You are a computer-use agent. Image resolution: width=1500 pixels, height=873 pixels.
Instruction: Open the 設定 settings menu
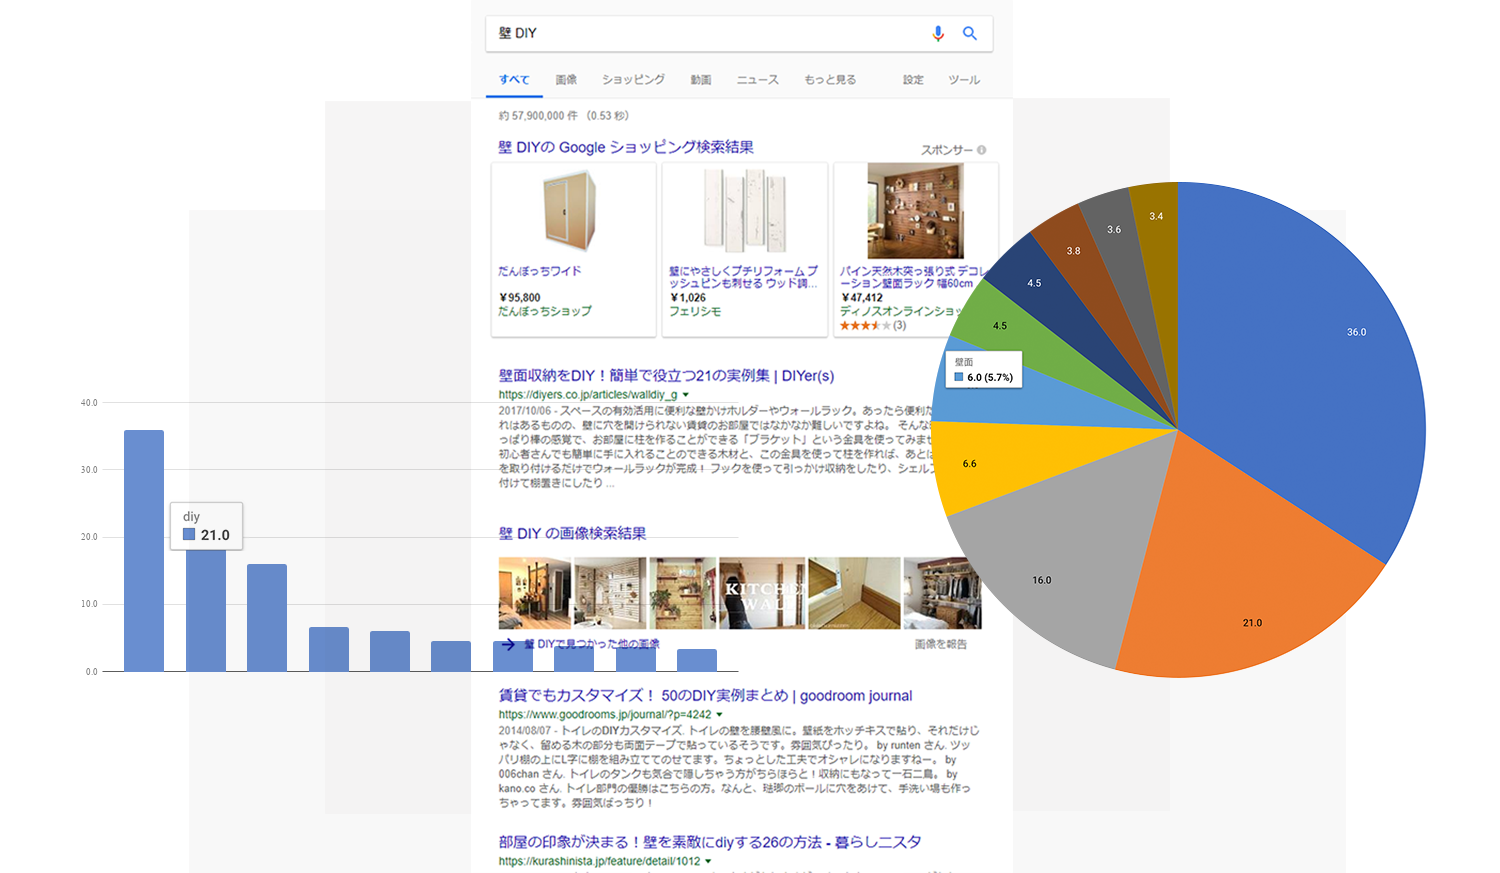tap(912, 79)
